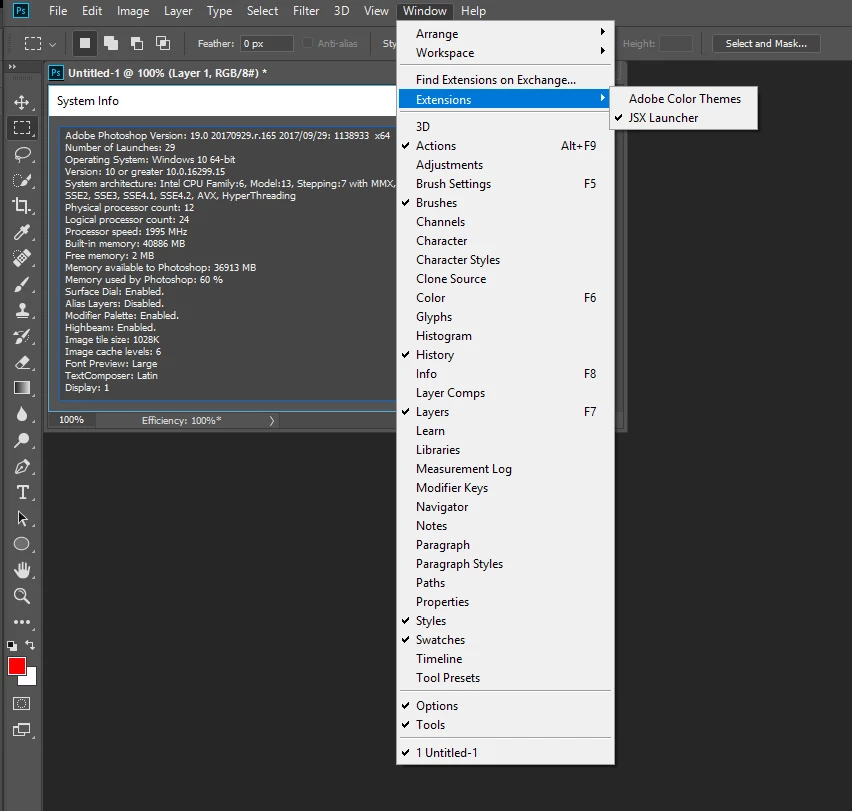Screen dimensions: 852x811
Task: Click the Photoshop Ps logo icon
Action: tap(21, 10)
